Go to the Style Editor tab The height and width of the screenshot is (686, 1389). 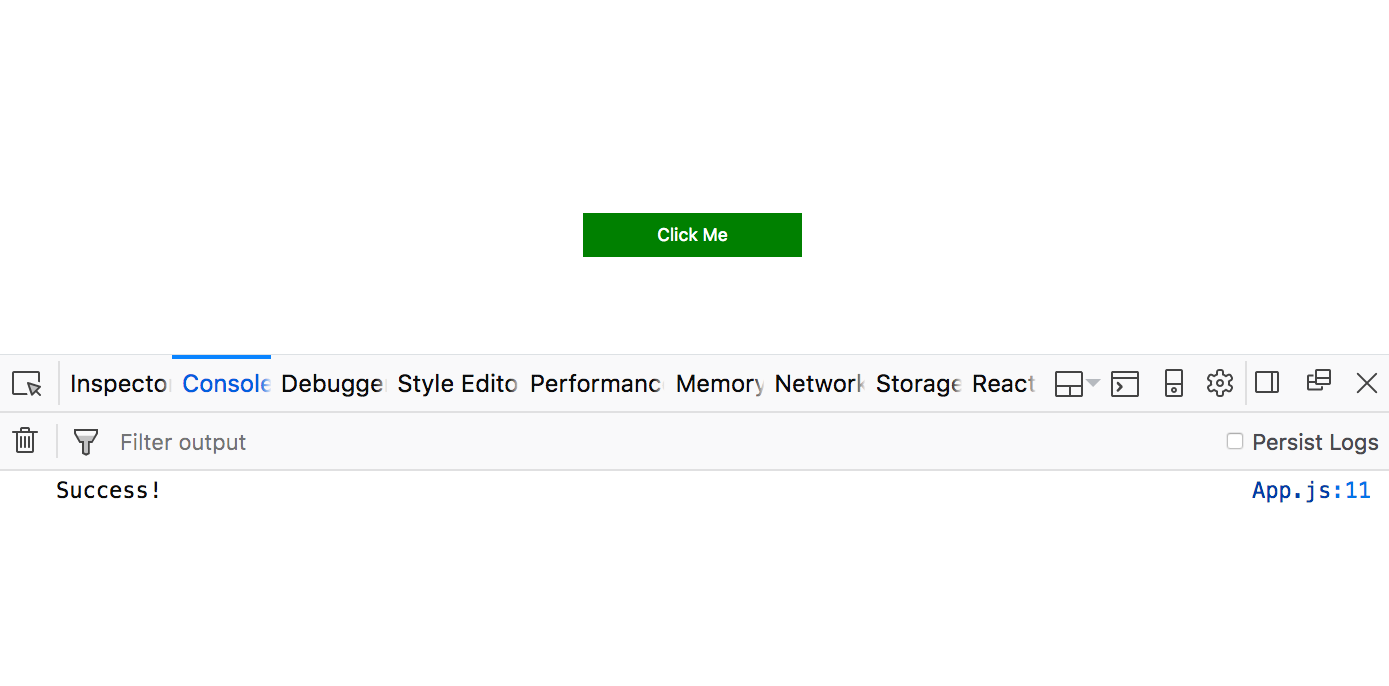pyautogui.click(x=457, y=384)
